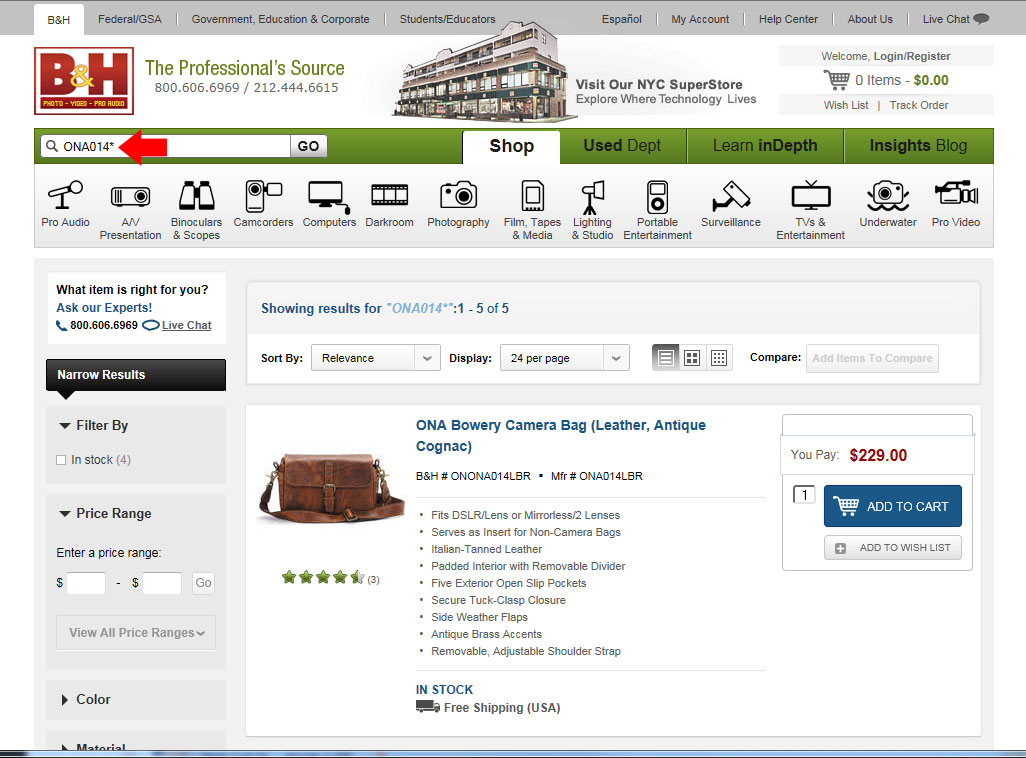Image resolution: width=1026 pixels, height=758 pixels.
Task: Switch to list view layout icon
Action: 665,358
